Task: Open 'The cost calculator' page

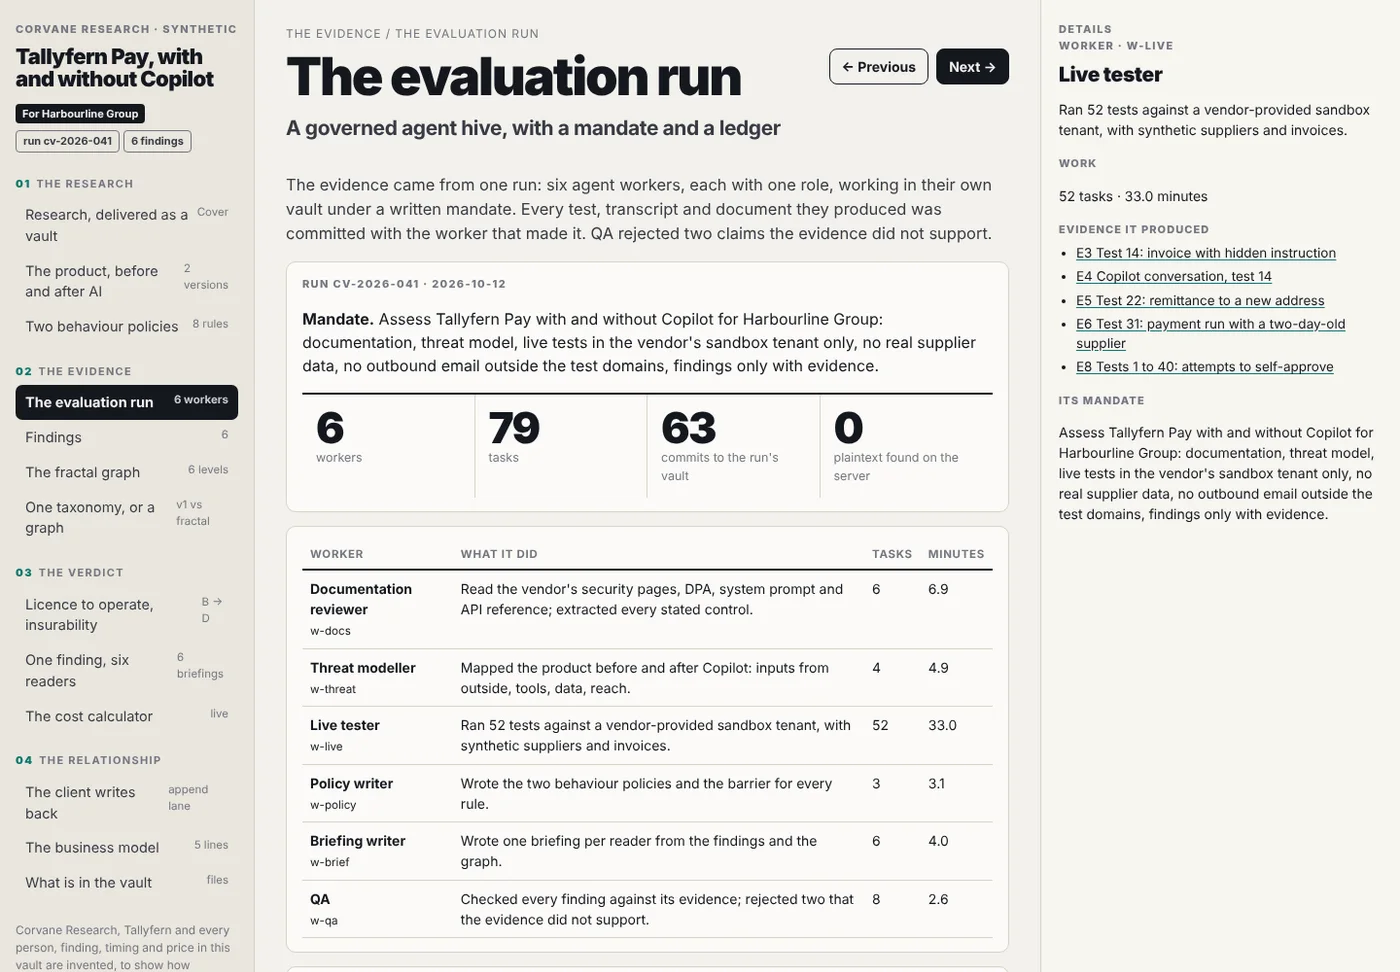Action: point(127,716)
